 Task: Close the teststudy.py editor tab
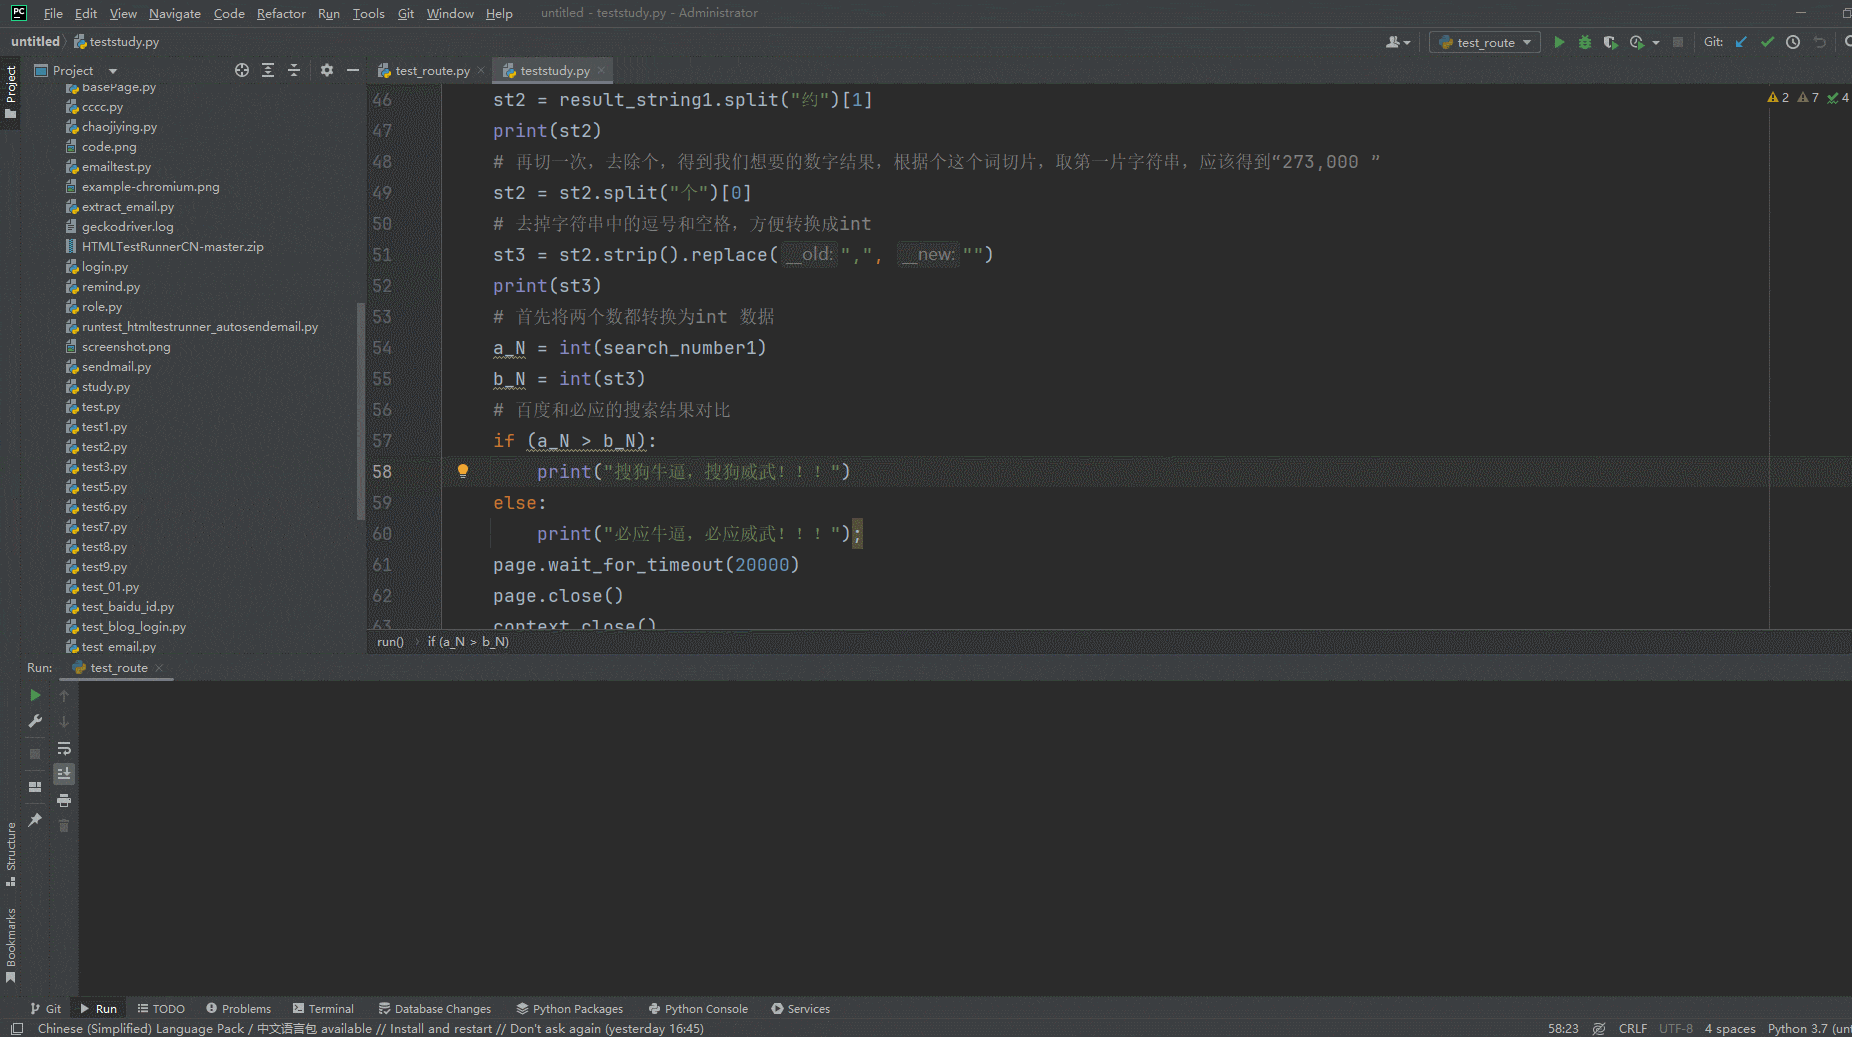601,70
